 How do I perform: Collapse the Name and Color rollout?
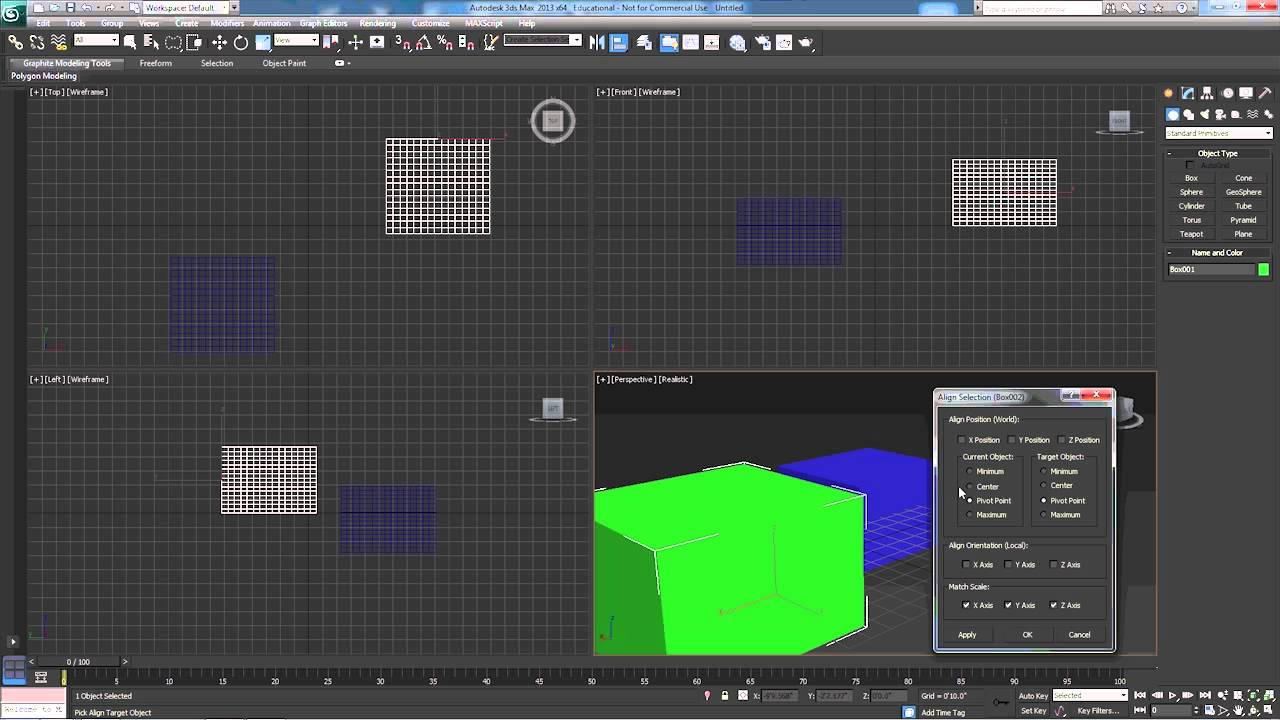click(1218, 253)
